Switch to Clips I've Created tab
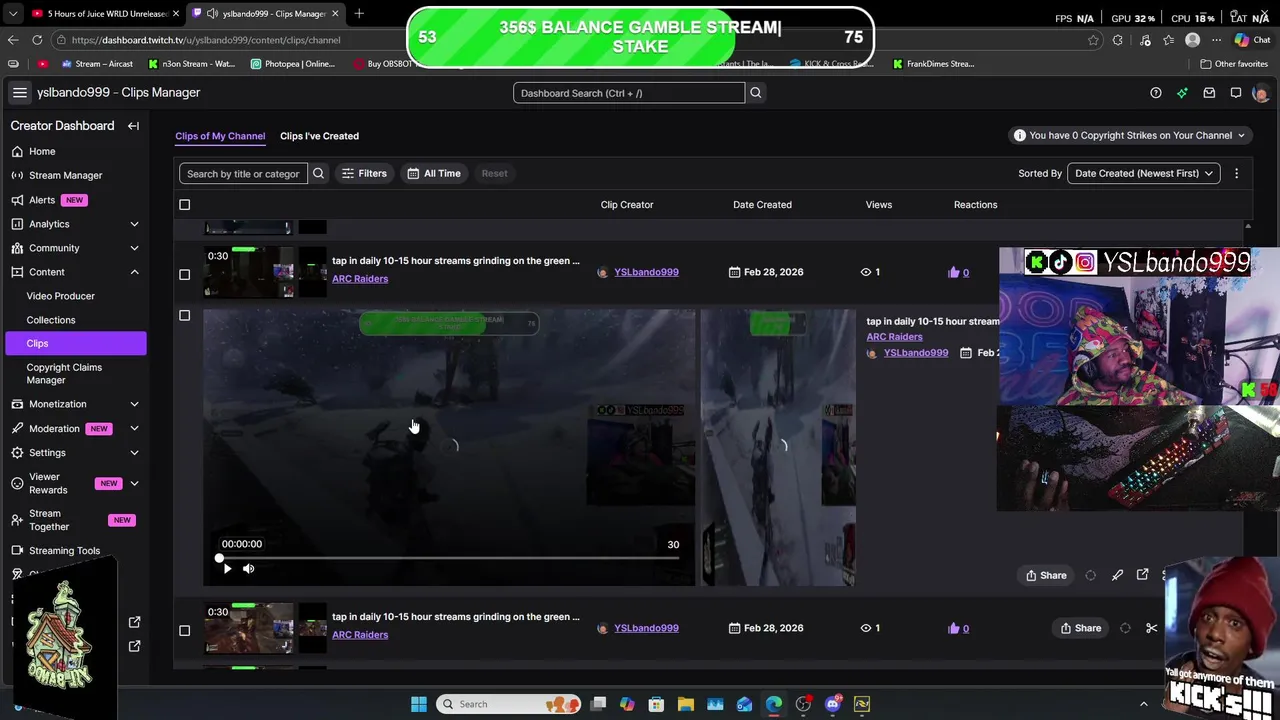1280x720 pixels. coord(319,136)
